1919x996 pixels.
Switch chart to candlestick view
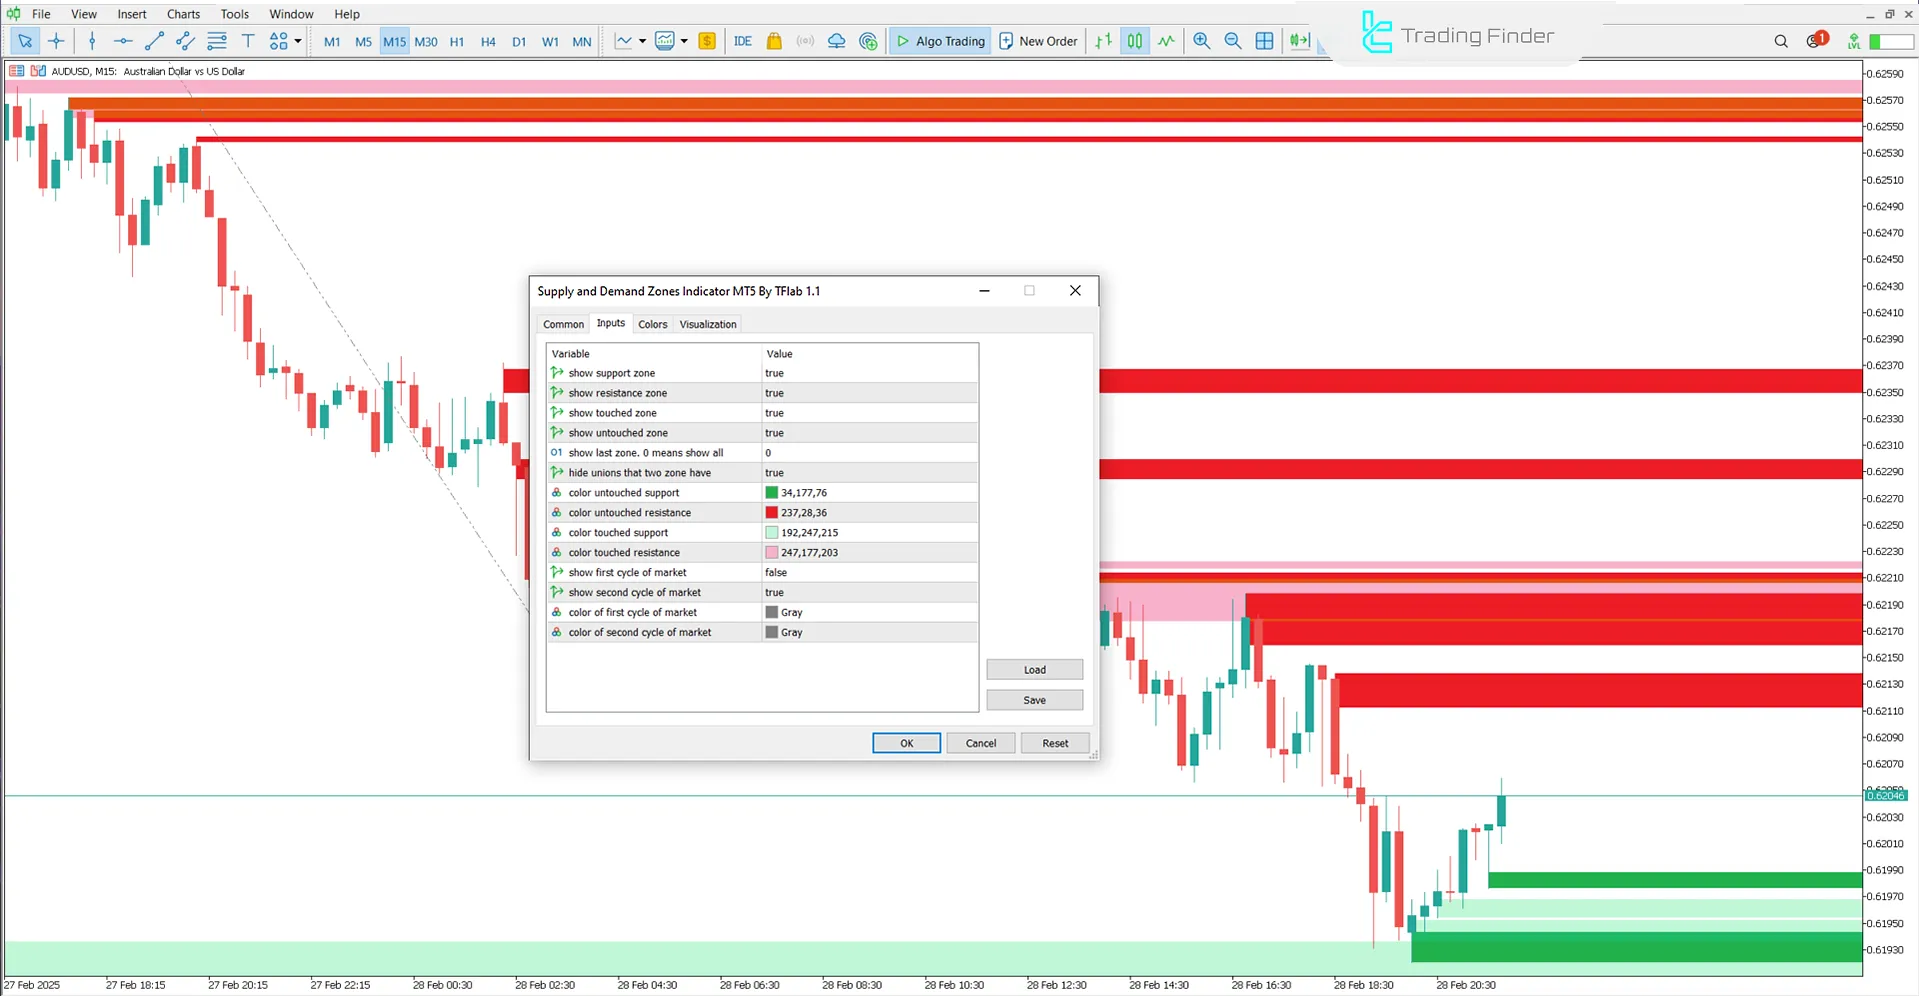1135,41
